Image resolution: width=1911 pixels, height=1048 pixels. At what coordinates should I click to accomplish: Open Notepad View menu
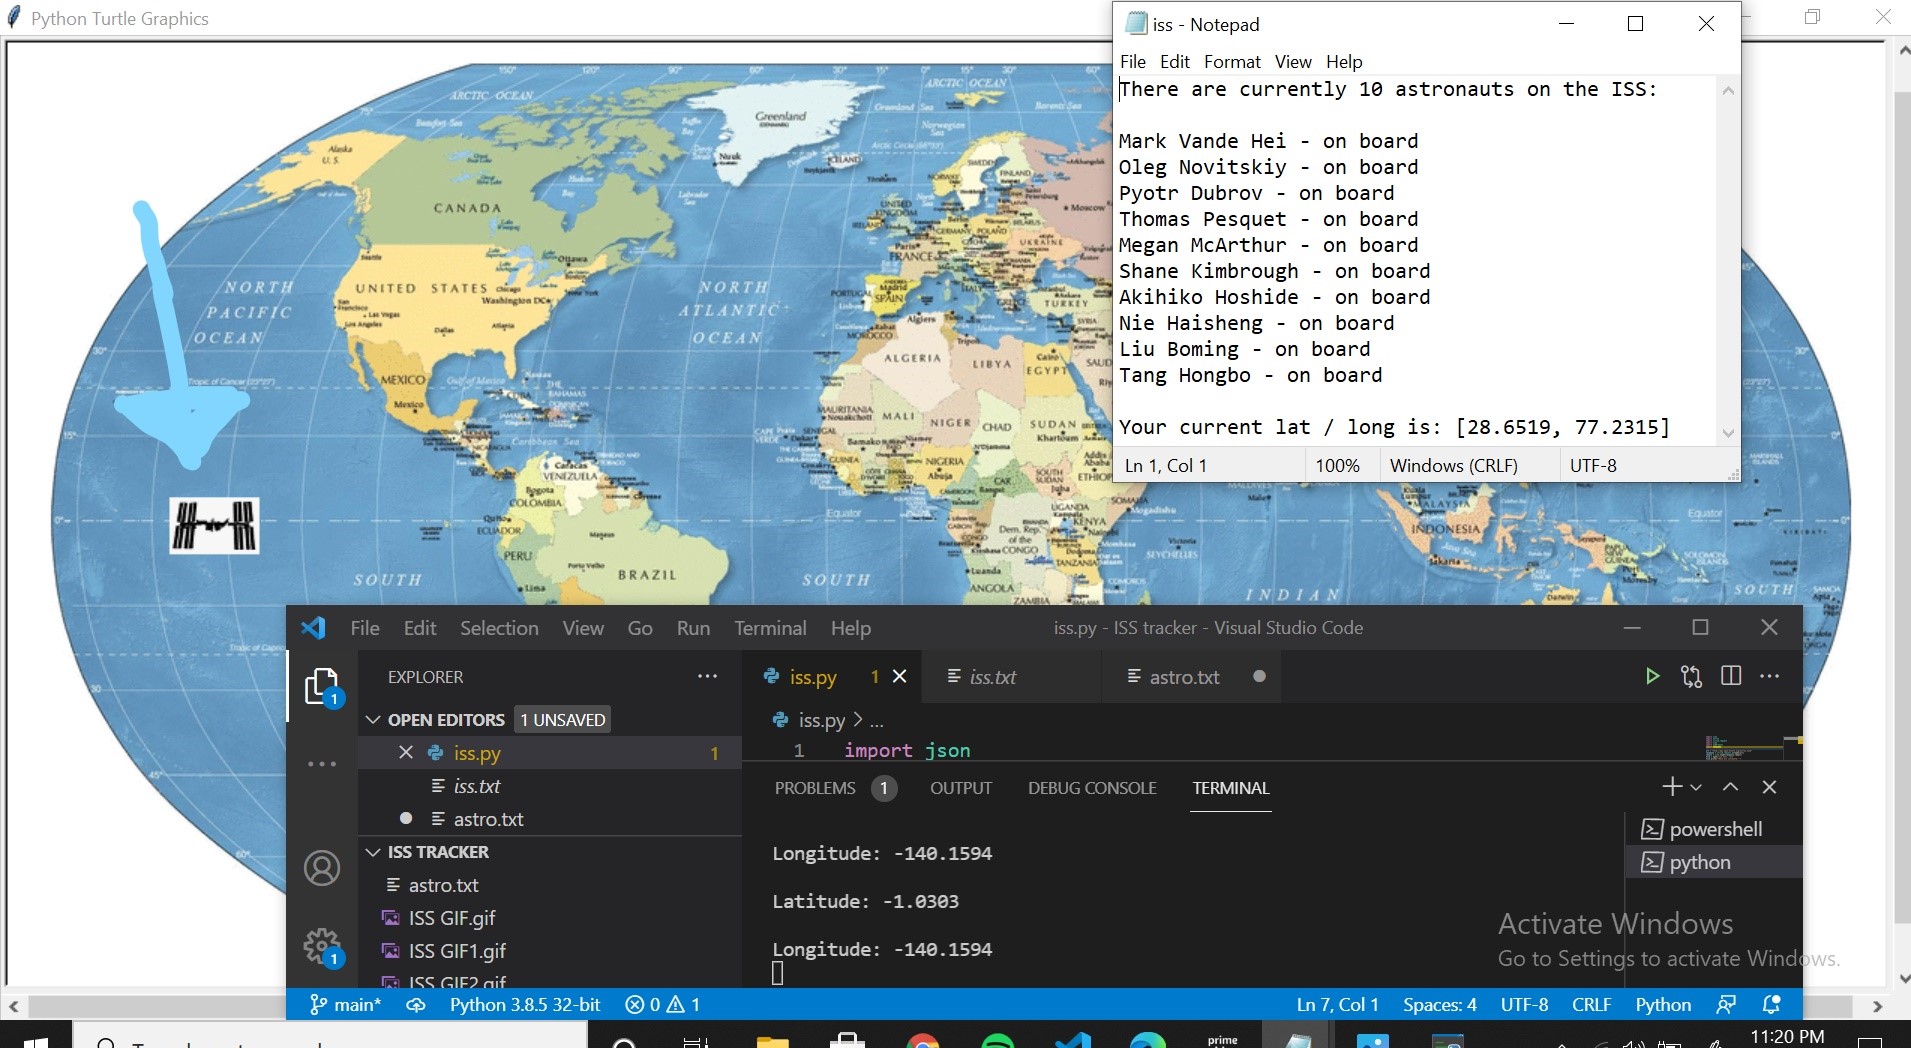1293,62
